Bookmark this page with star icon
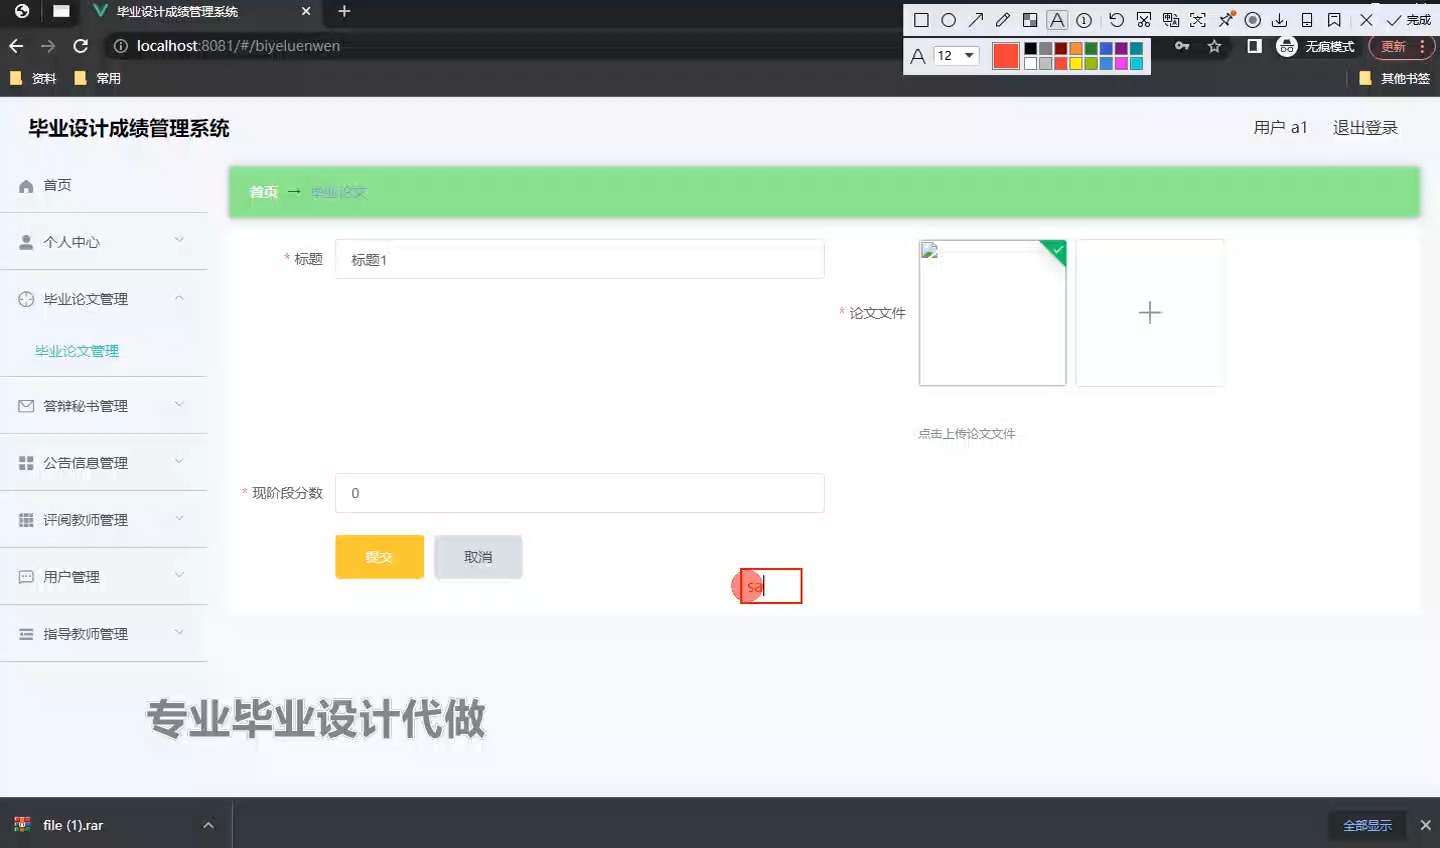Viewport: 1440px width, 848px height. coord(1214,46)
